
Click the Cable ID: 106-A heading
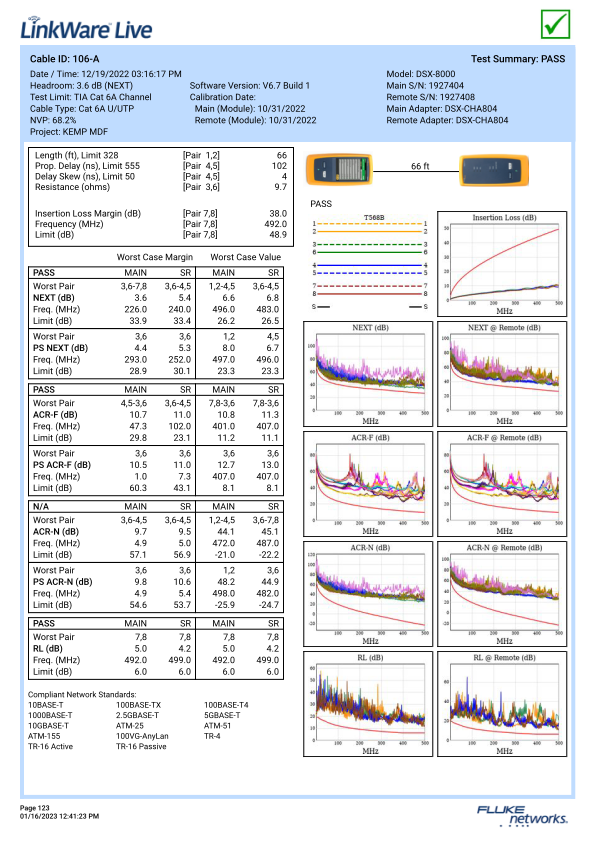[x=64, y=59]
